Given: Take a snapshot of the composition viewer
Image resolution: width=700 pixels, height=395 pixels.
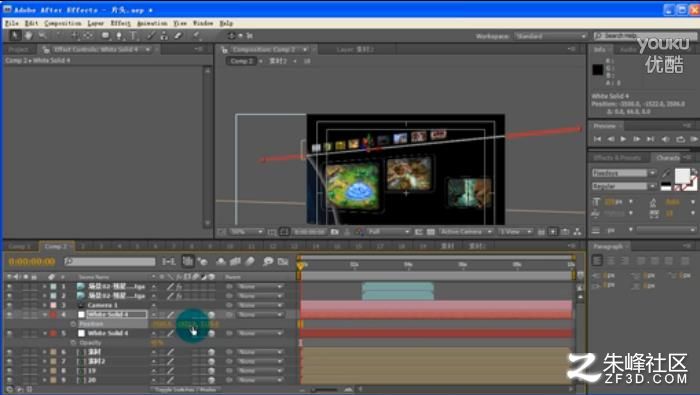Looking at the screenshot, I should pyautogui.click(x=334, y=232).
